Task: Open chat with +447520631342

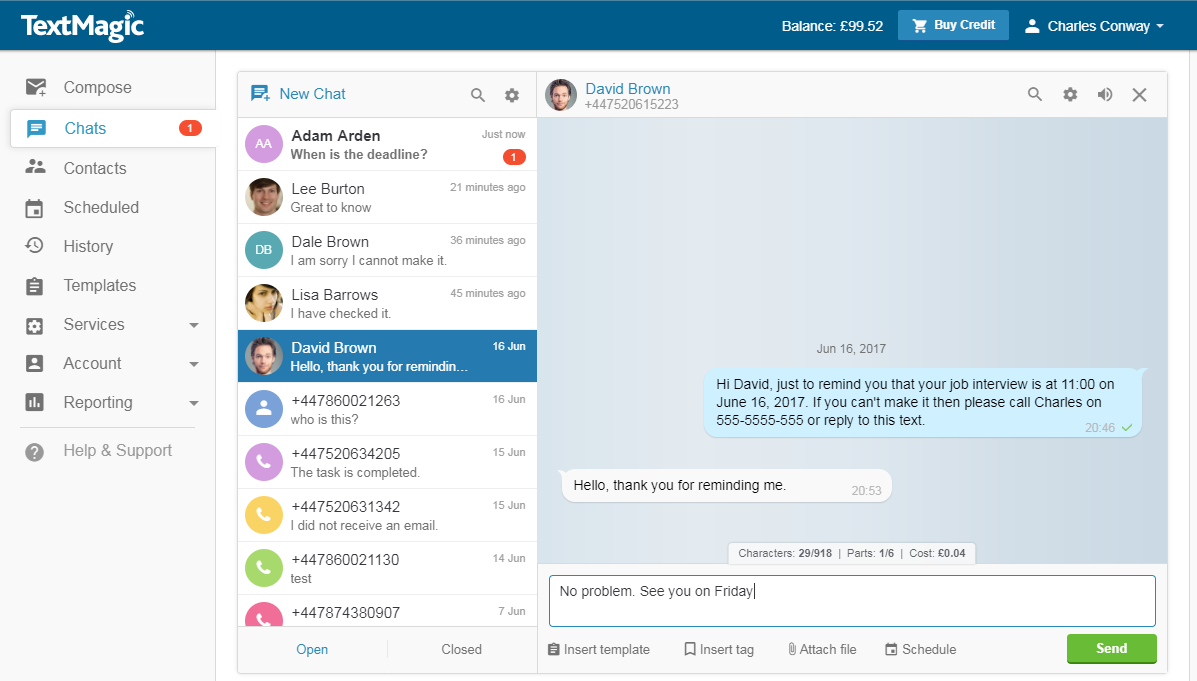Action: click(x=387, y=515)
